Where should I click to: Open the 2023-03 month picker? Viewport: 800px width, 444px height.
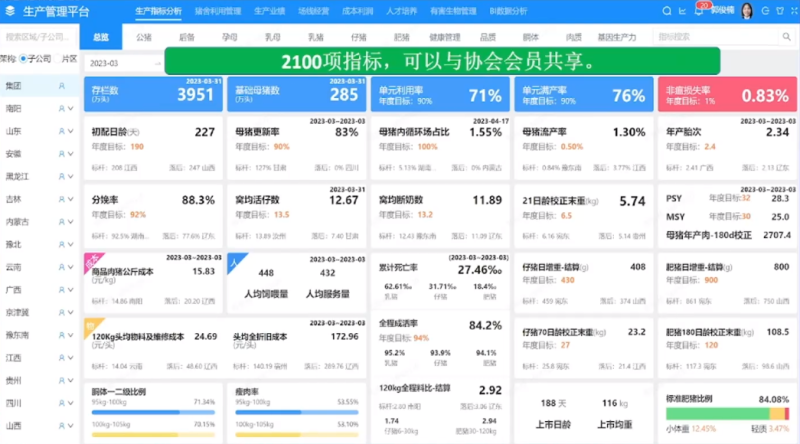point(123,63)
